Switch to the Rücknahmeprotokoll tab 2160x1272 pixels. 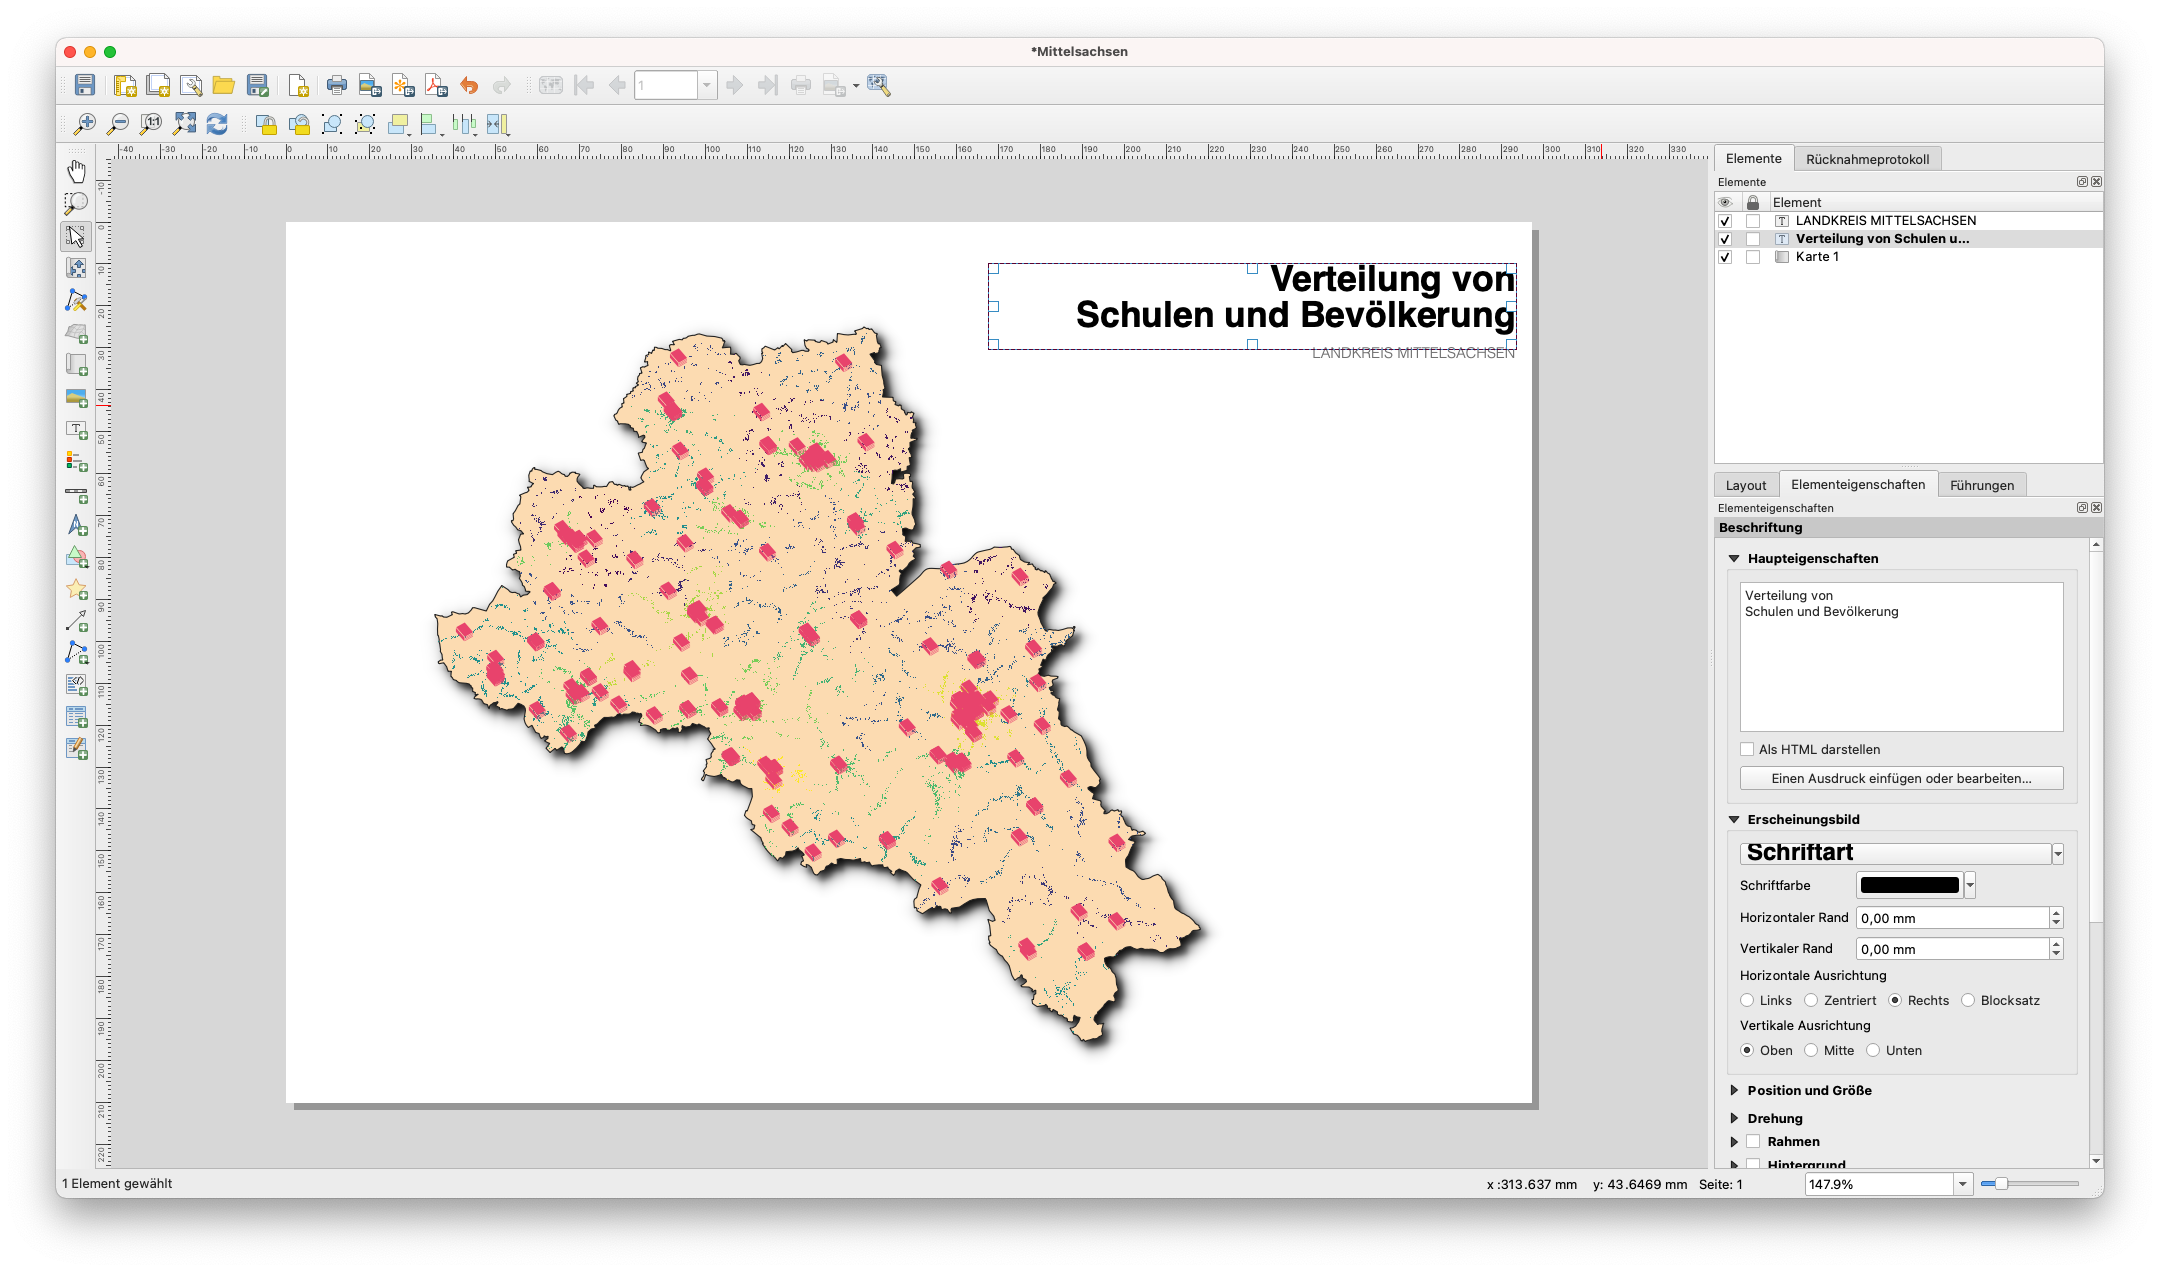click(1867, 159)
